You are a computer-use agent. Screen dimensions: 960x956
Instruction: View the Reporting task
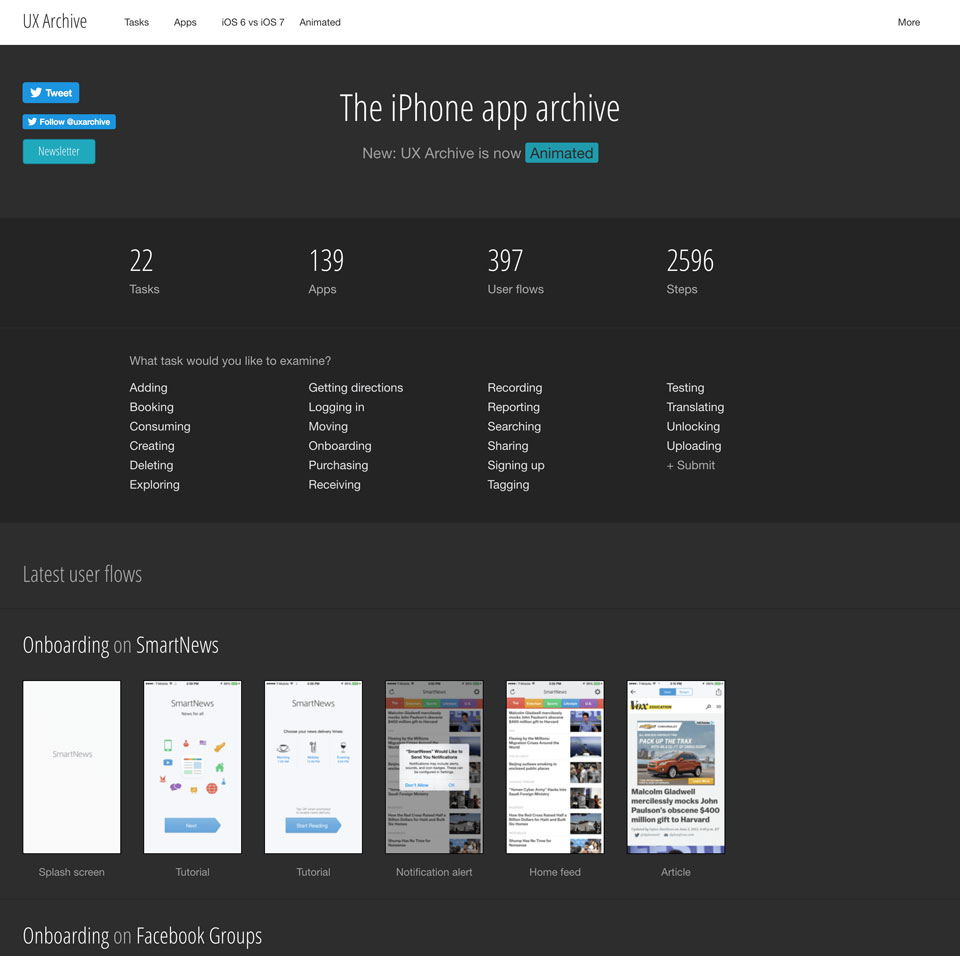514,407
